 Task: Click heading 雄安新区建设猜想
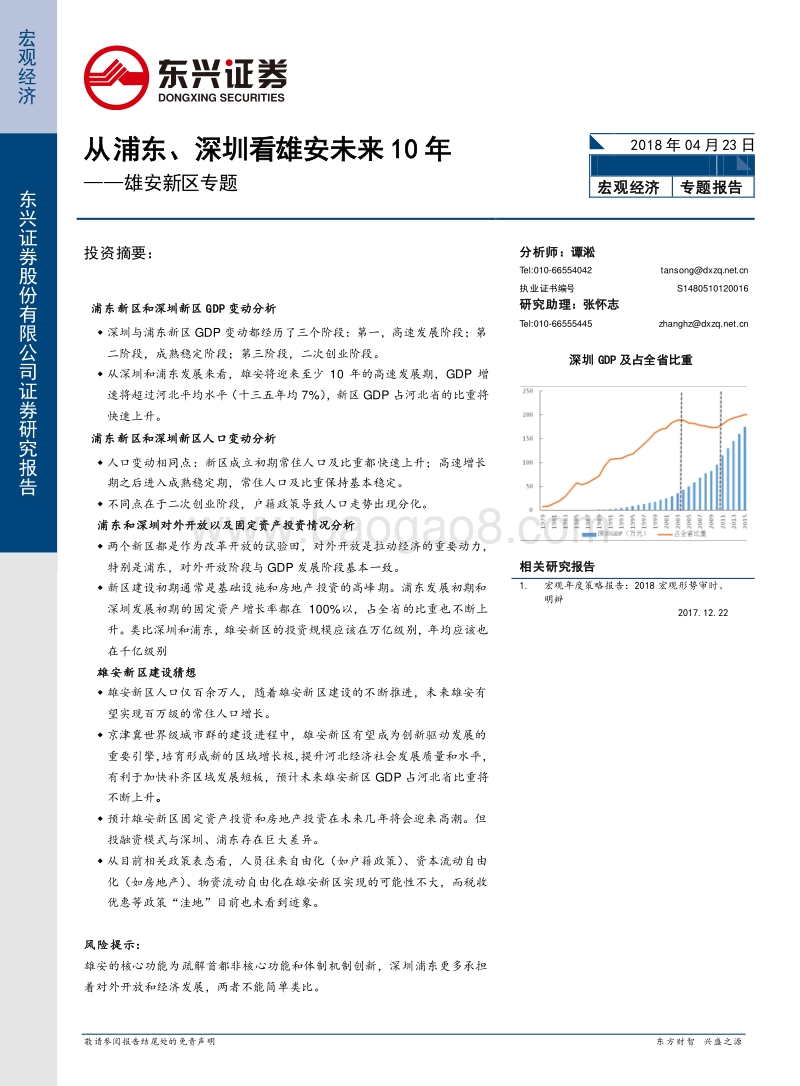tap(146, 672)
